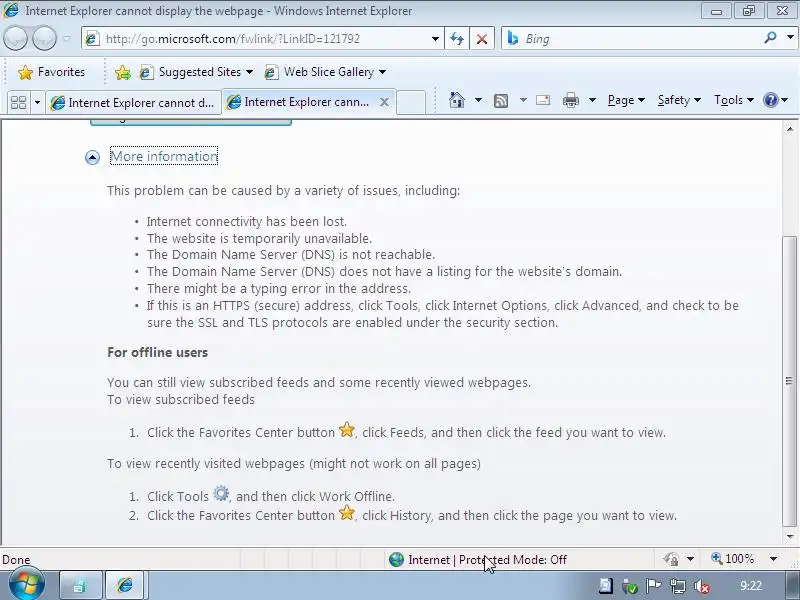Viewport: 800px width, 600px height.
Task: Click 'The website is temporarily unavailable.' bullet
Action: pyautogui.click(x=259, y=238)
